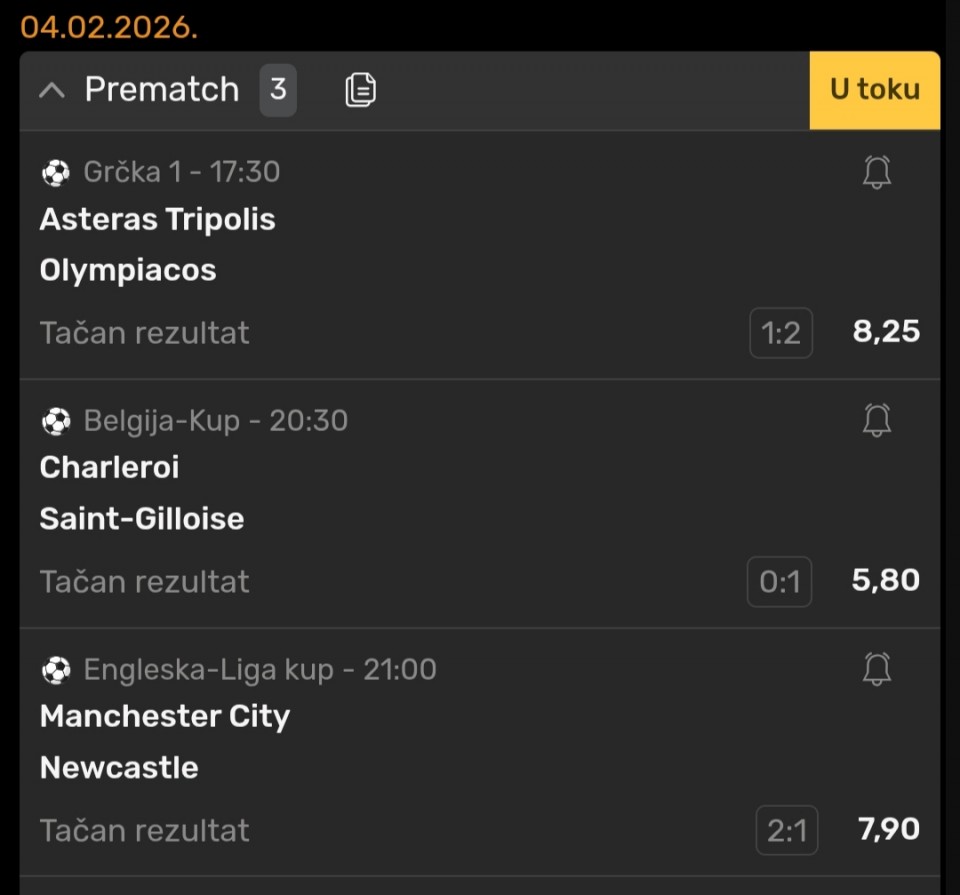960x895 pixels.
Task: Click soccer ball icon beside Belgija-Kup
Action: [56, 421]
